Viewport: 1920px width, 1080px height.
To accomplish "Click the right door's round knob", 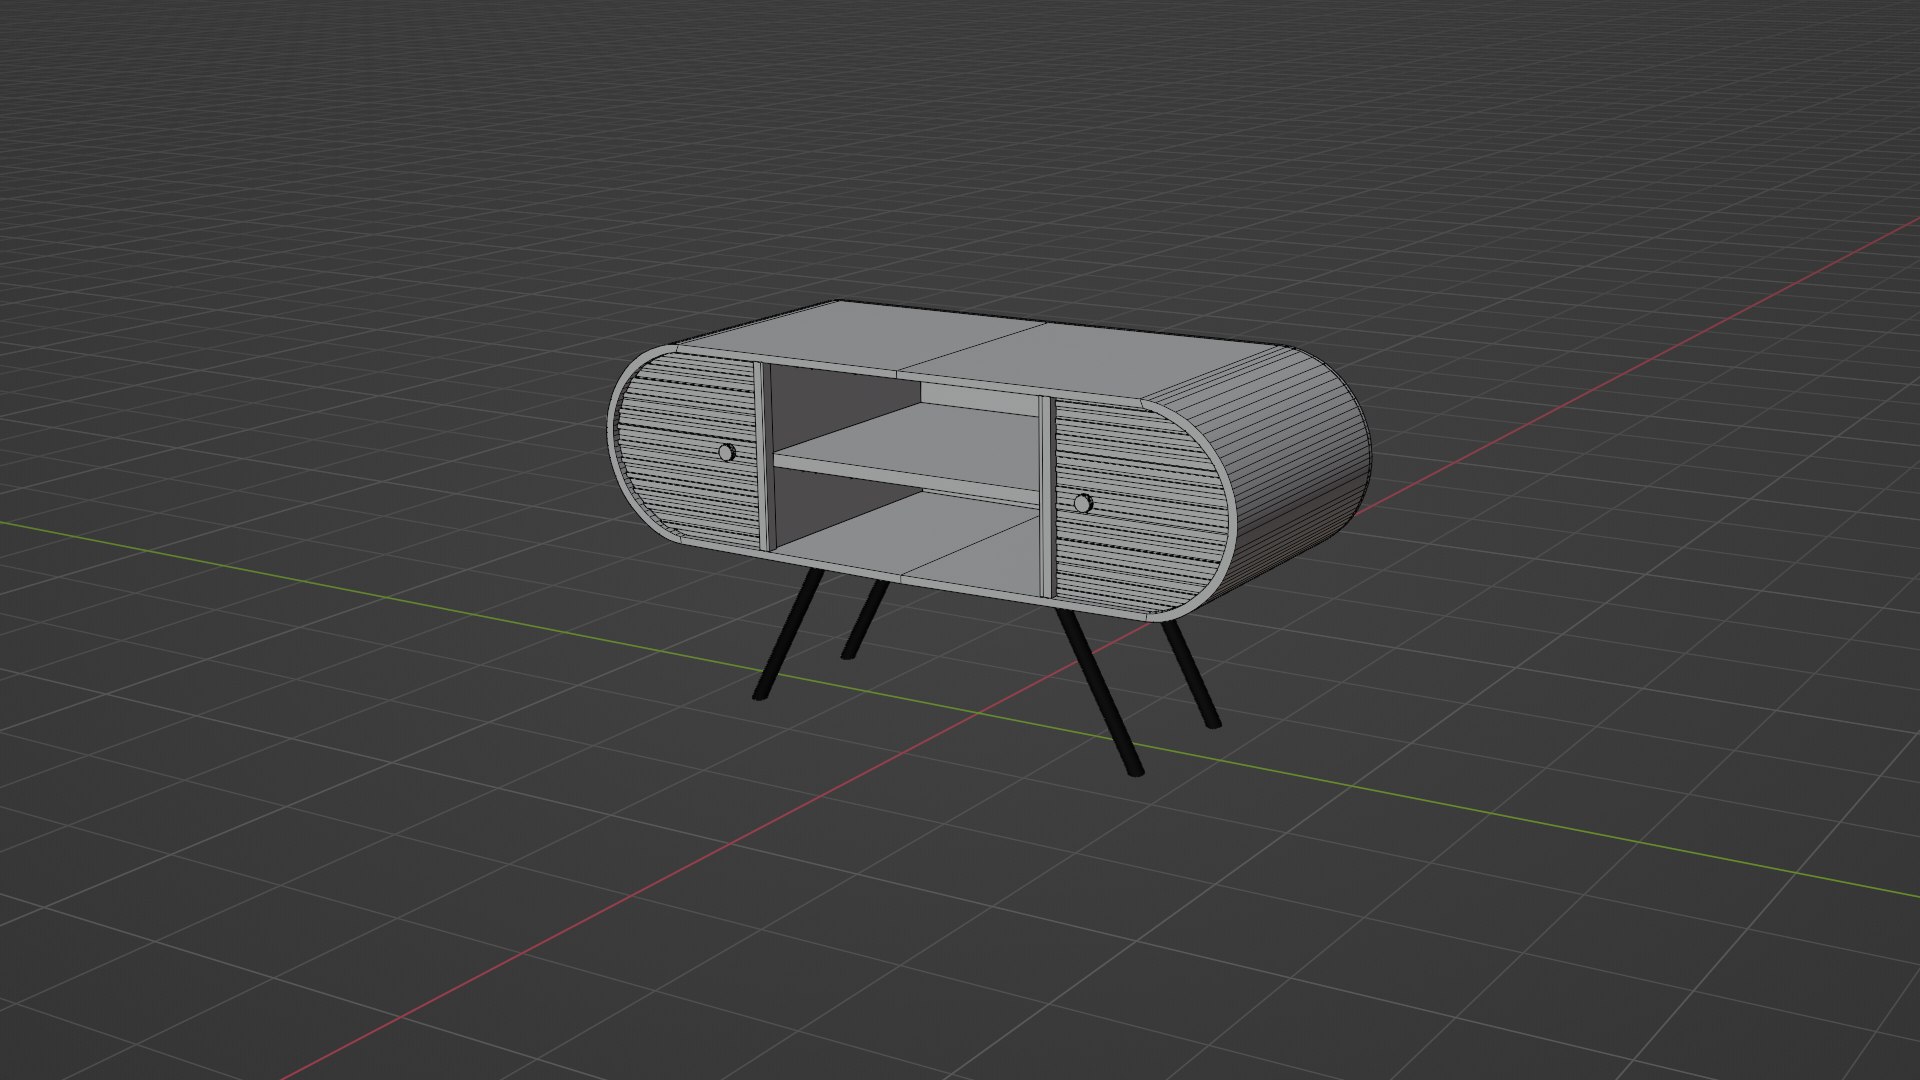I will click(x=1084, y=503).
